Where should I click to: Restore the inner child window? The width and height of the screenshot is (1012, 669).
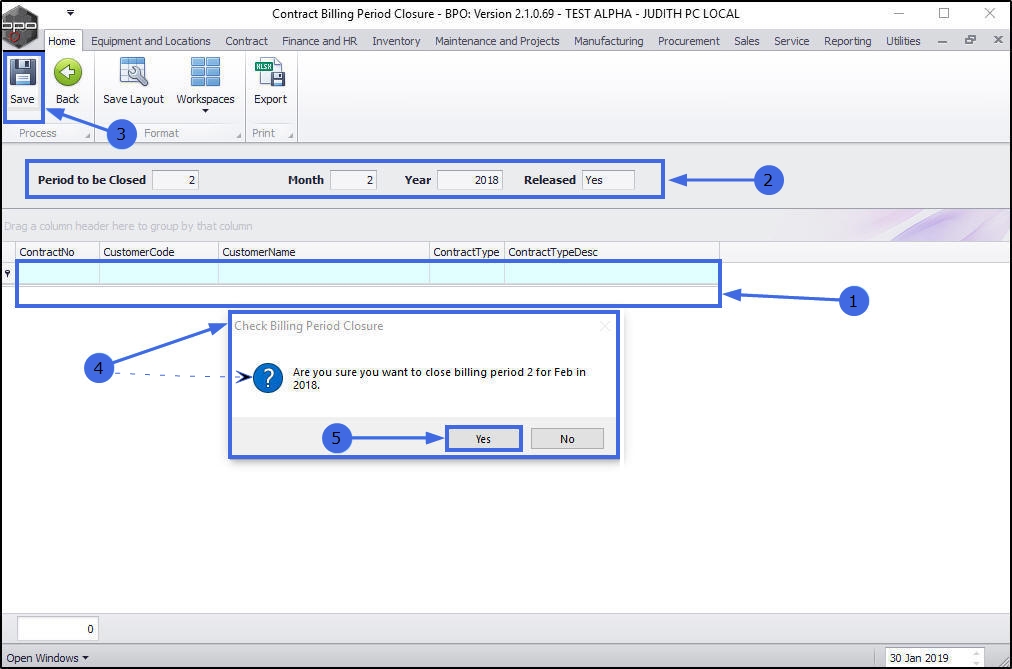pyautogui.click(x=970, y=40)
